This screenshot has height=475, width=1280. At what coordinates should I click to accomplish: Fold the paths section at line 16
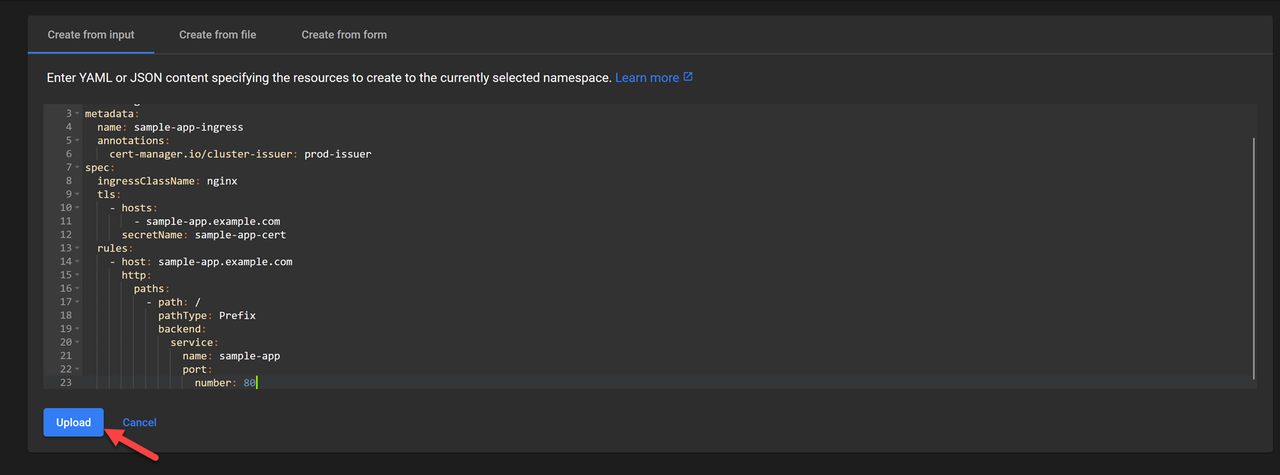pos(77,289)
